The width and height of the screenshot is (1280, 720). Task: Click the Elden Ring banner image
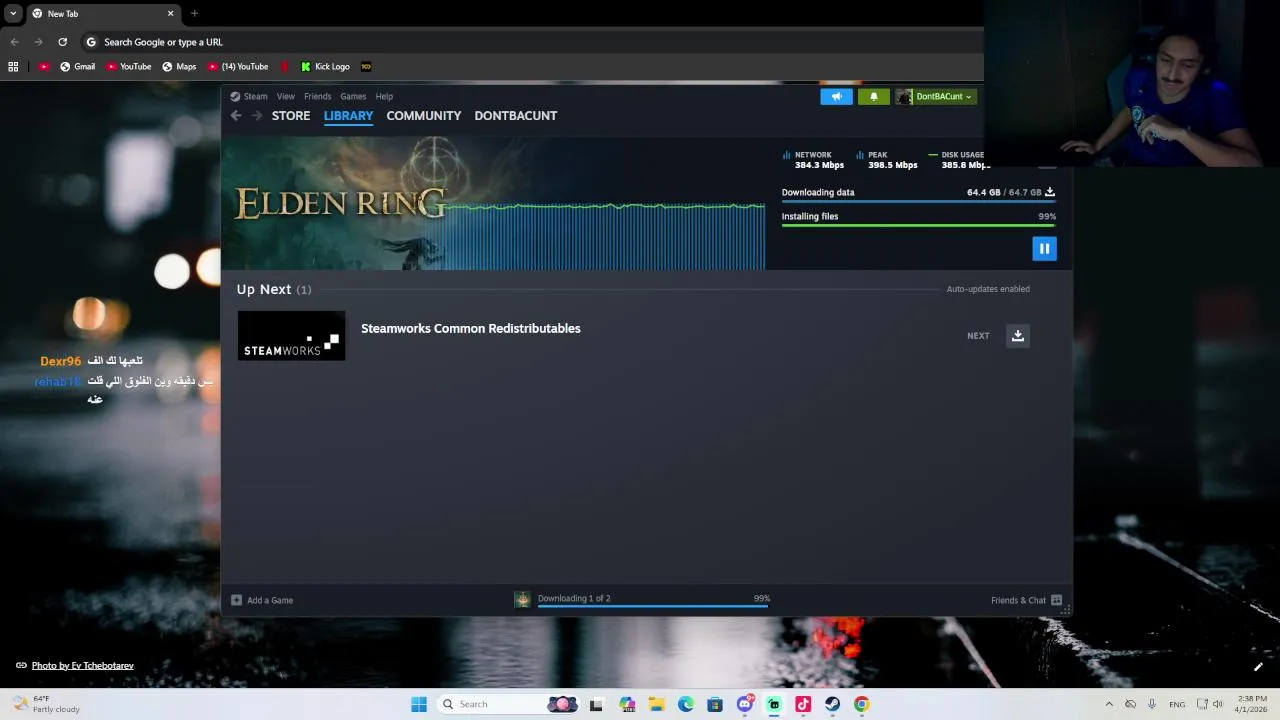click(494, 203)
